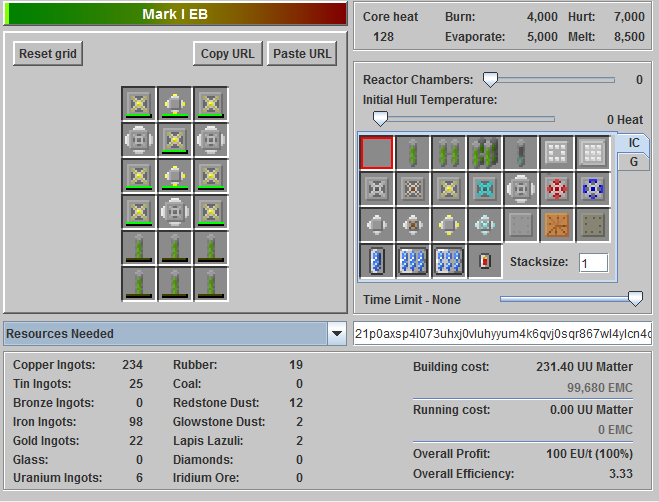
Task: Click the Mark I EB heat bar
Action: coord(175,14)
